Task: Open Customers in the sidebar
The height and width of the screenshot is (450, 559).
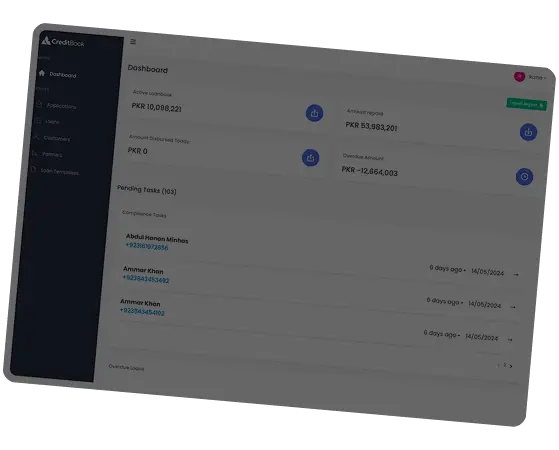Action: pyautogui.click(x=52, y=138)
